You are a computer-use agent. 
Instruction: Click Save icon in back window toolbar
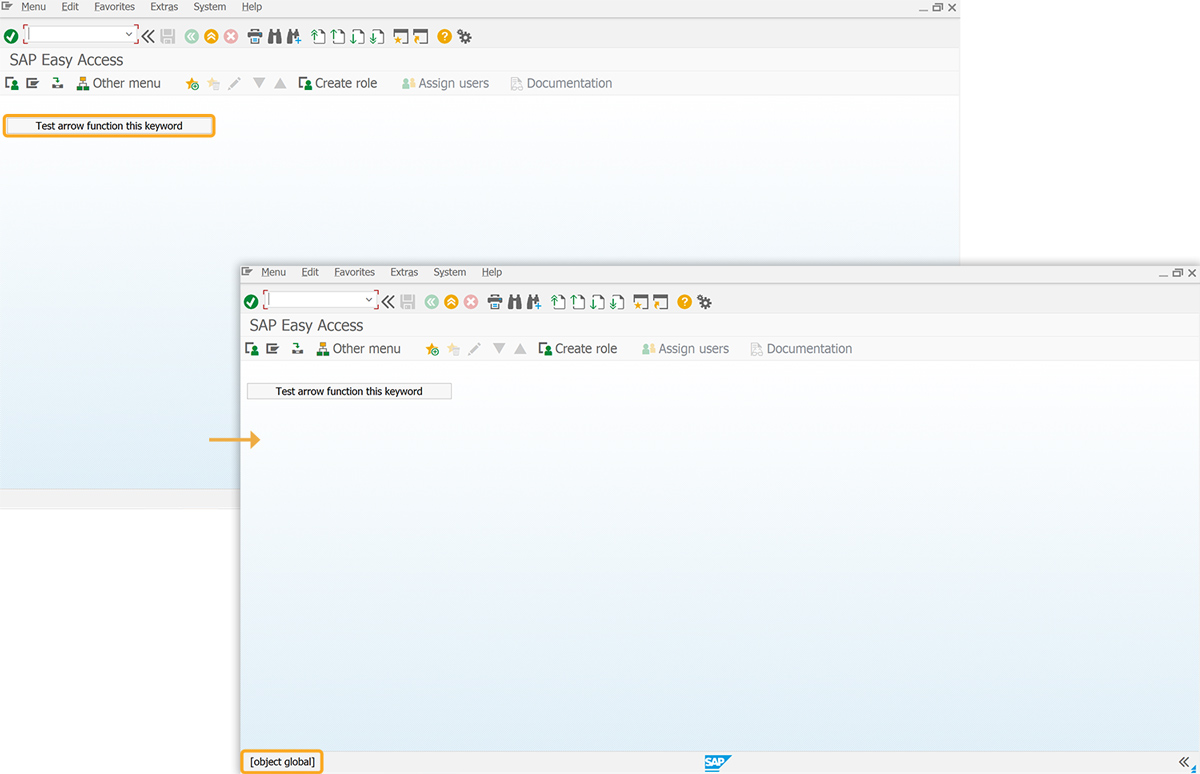point(167,36)
